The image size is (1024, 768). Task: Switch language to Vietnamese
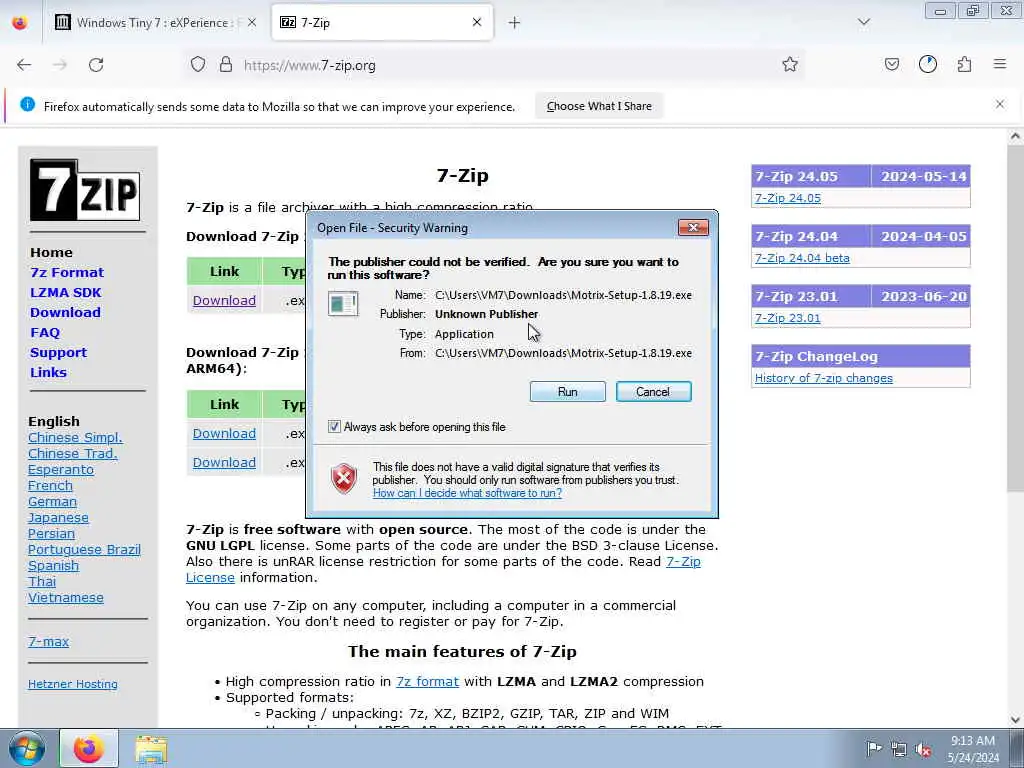(x=65, y=598)
